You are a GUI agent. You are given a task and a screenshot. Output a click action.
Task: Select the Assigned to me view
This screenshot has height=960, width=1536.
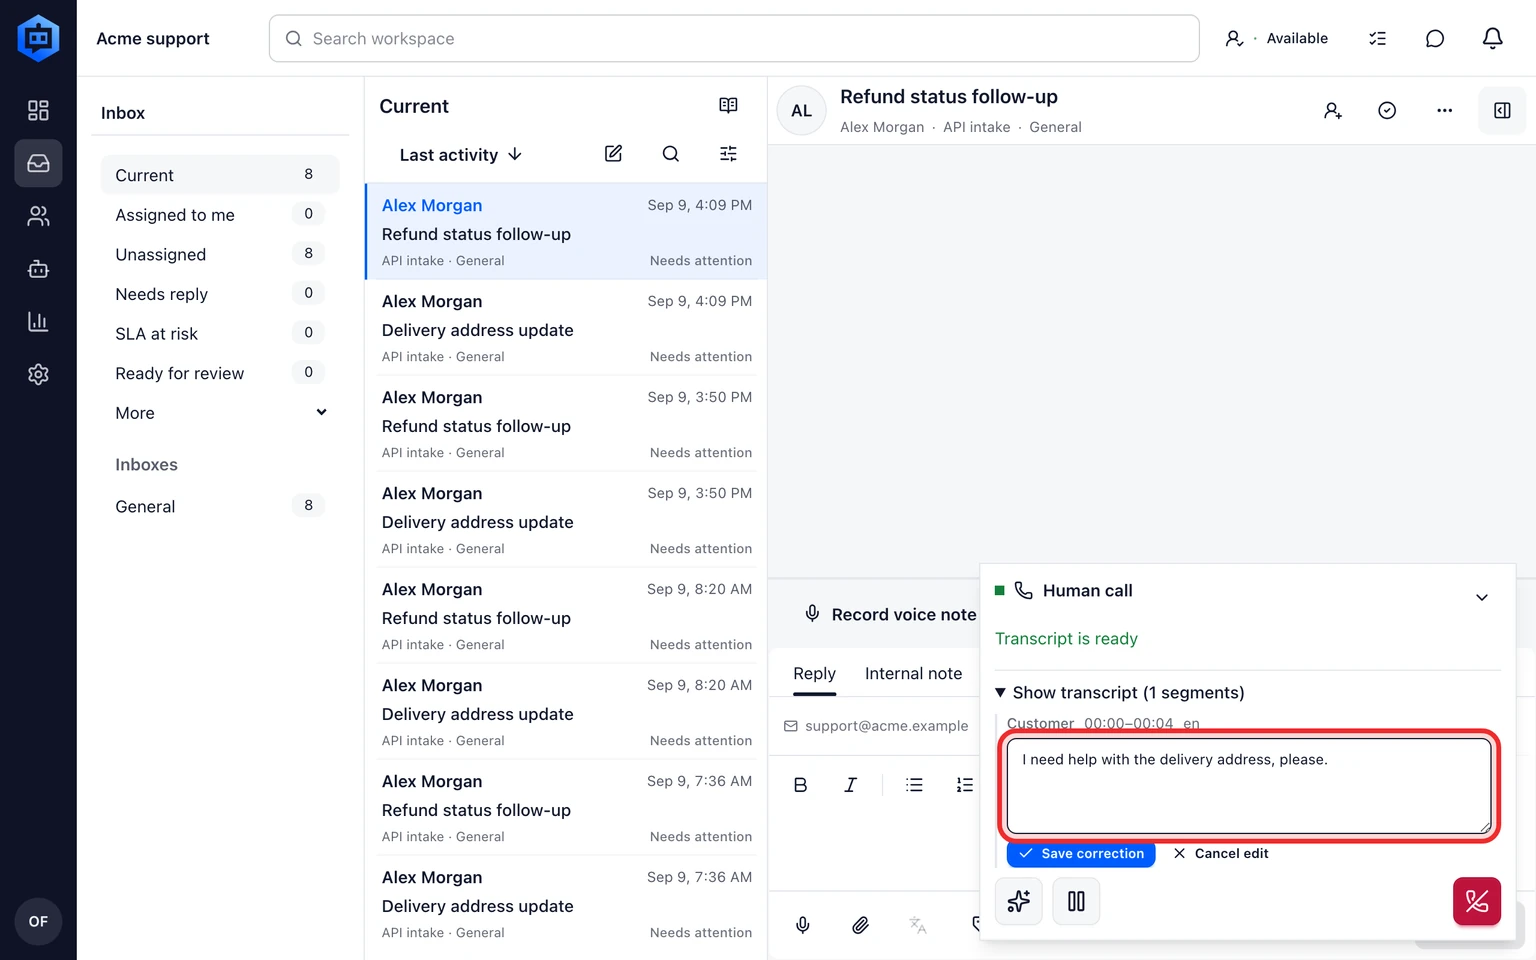(x=220, y=215)
